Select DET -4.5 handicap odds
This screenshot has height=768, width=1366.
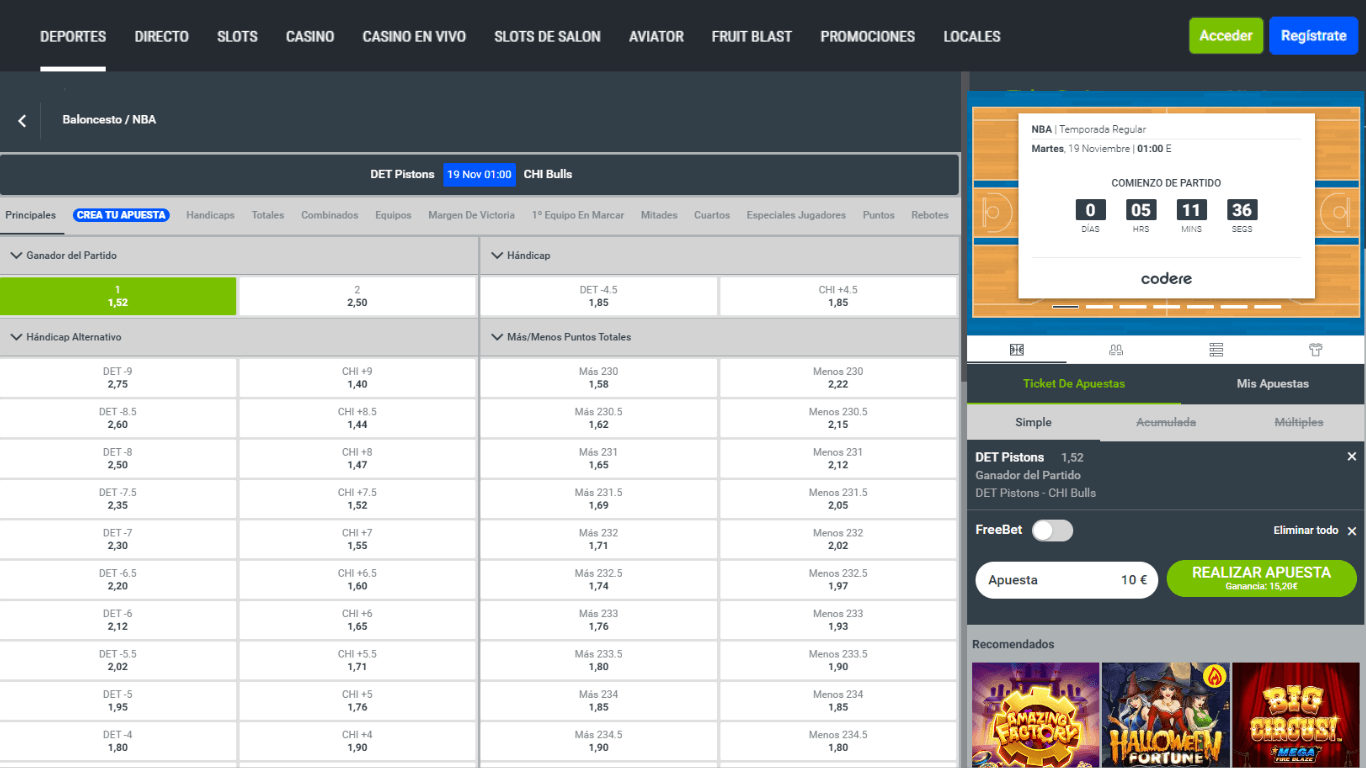click(x=599, y=296)
